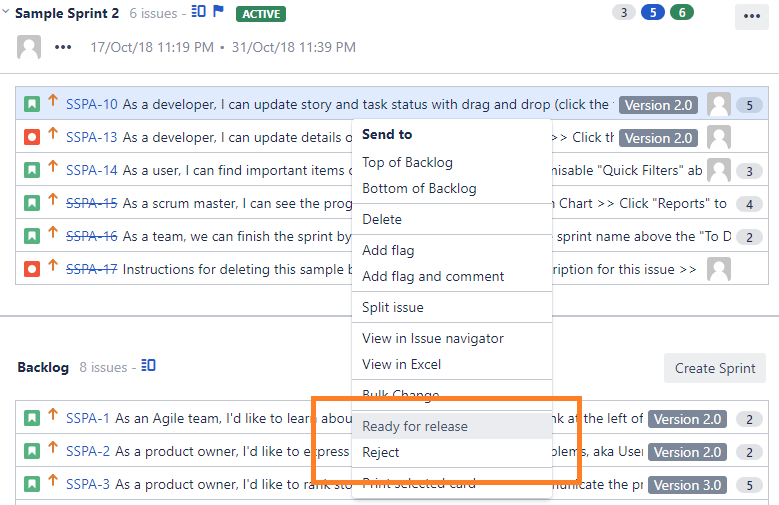Choose Top of Backlog in context menu
The height and width of the screenshot is (505, 779).
[452, 163]
